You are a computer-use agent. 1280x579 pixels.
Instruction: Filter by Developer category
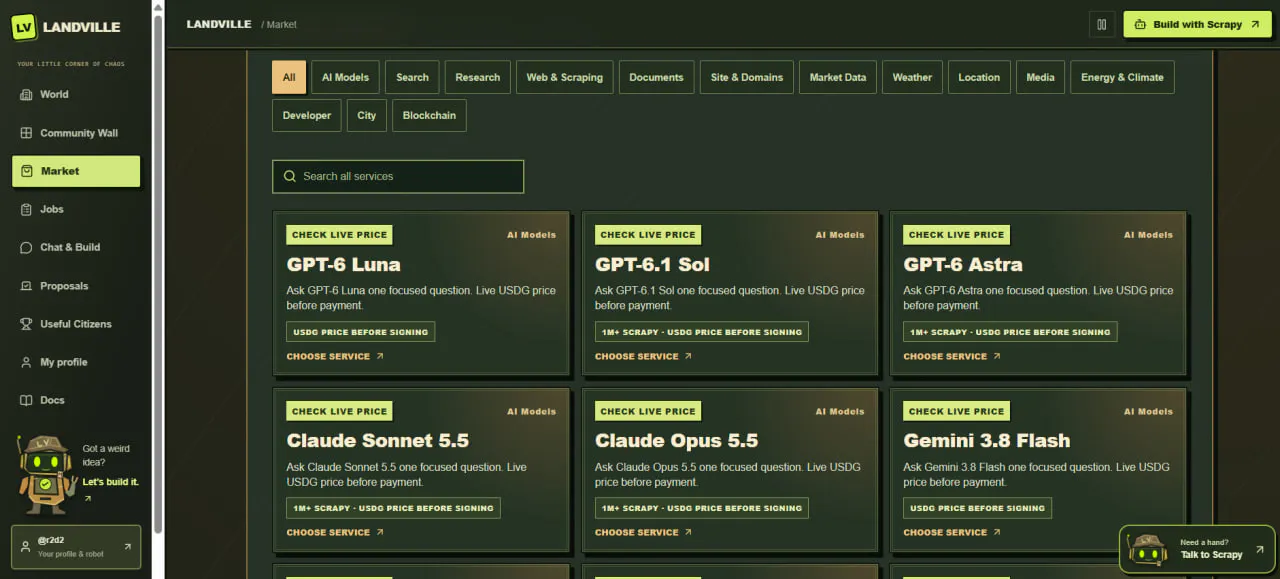click(x=307, y=115)
